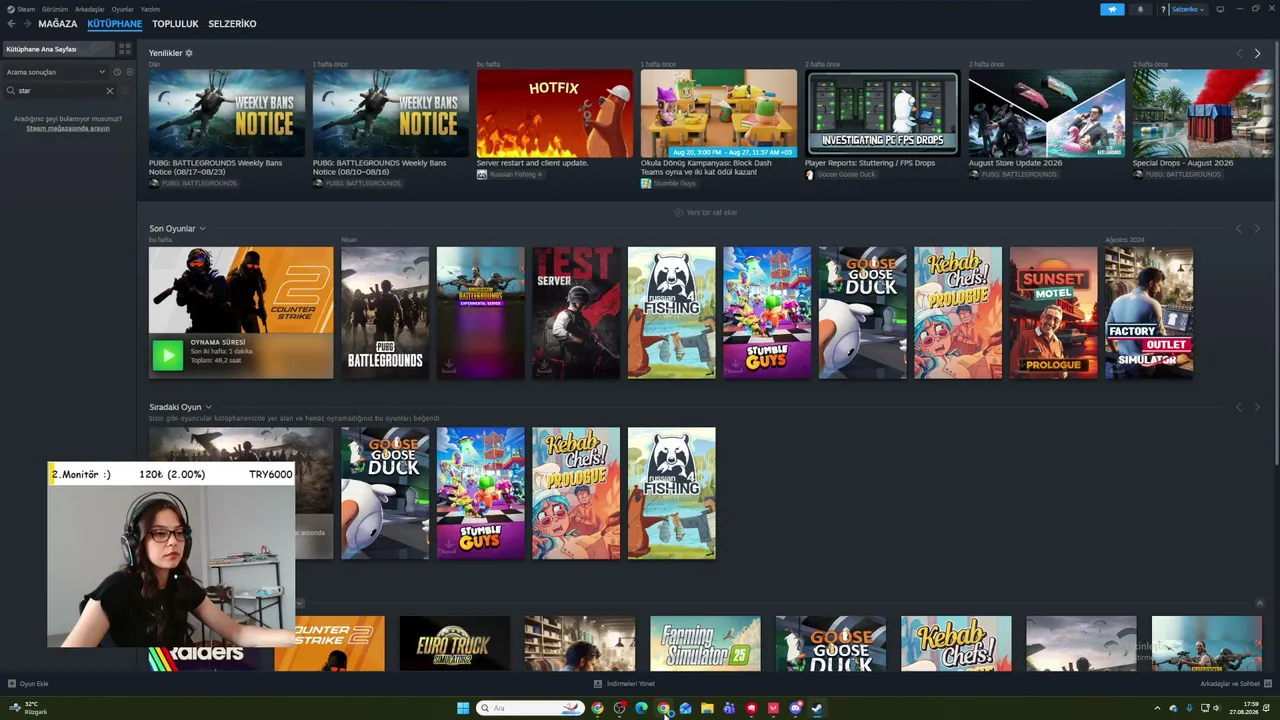
Task: Open the notifications bell
Action: (1140, 9)
